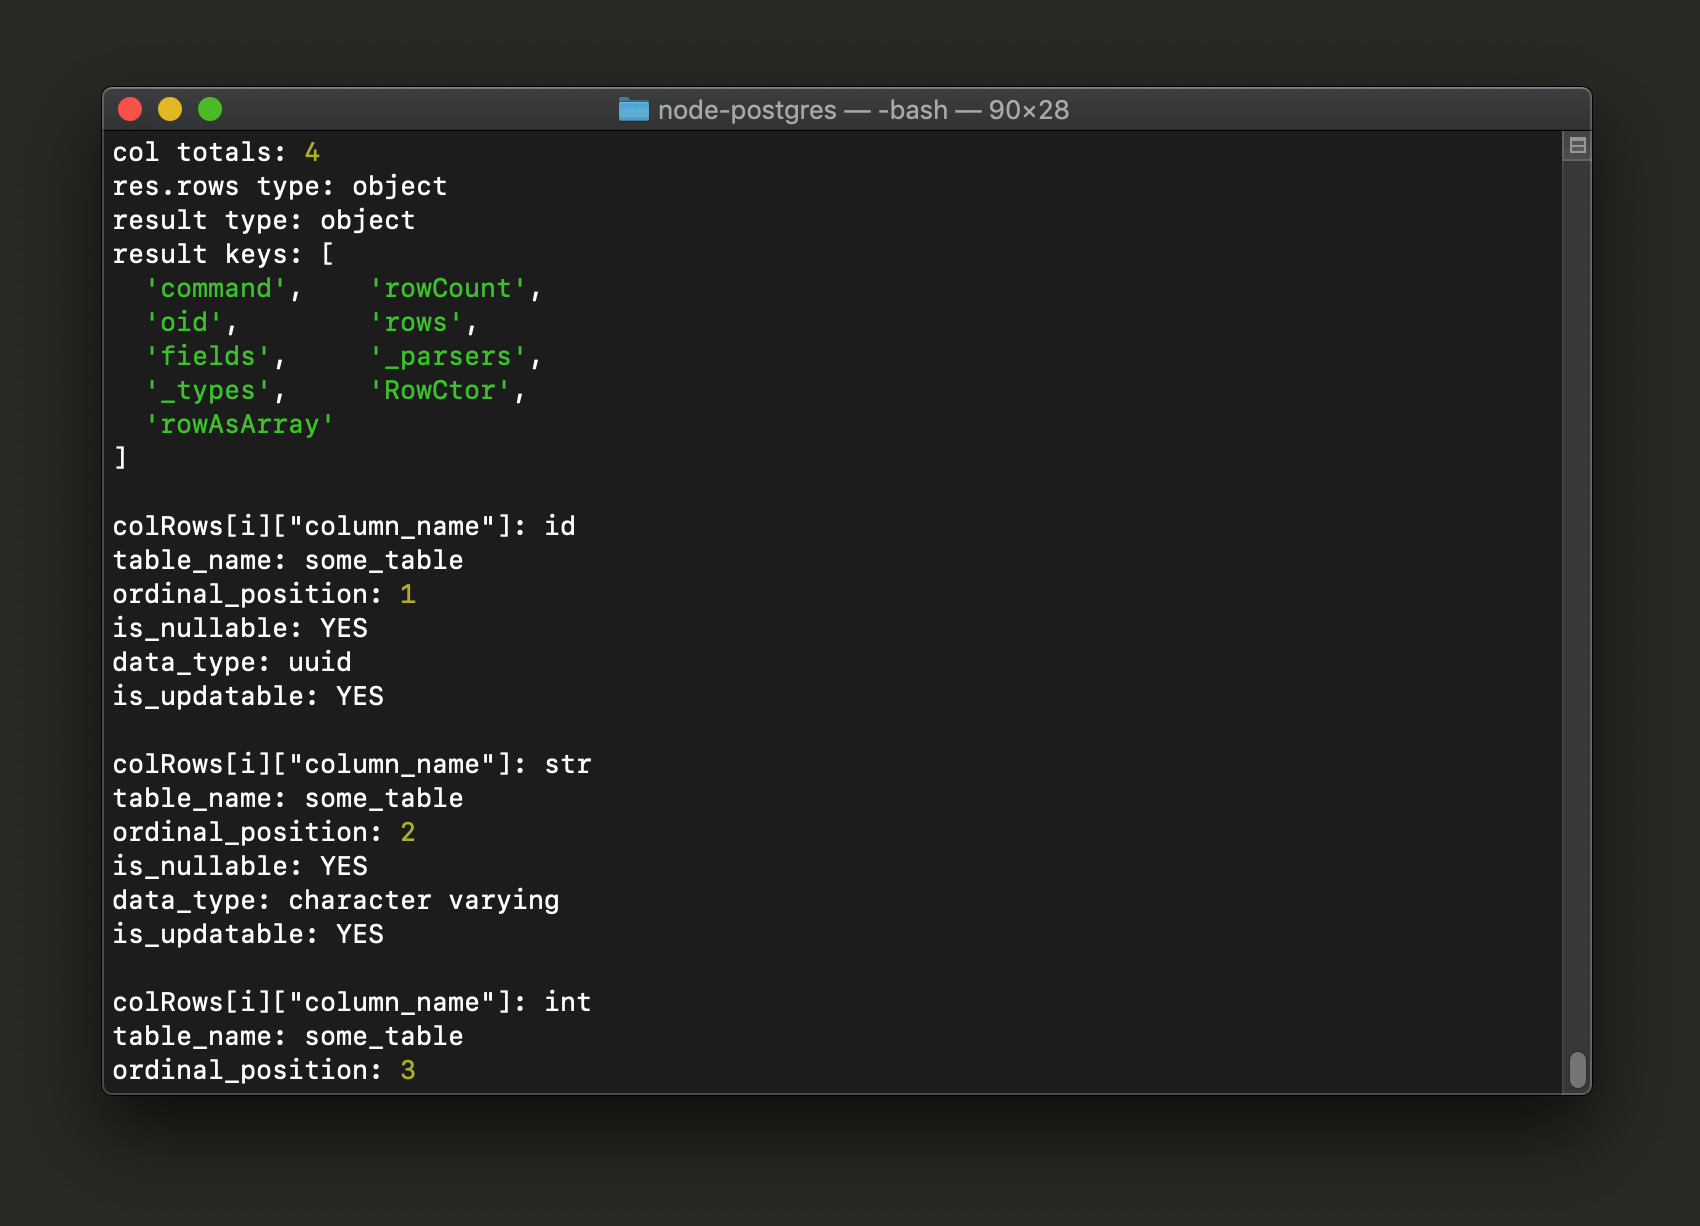Image resolution: width=1700 pixels, height=1226 pixels.
Task: Select the 'rowAsArray' entry in result keys
Action: [x=240, y=424]
